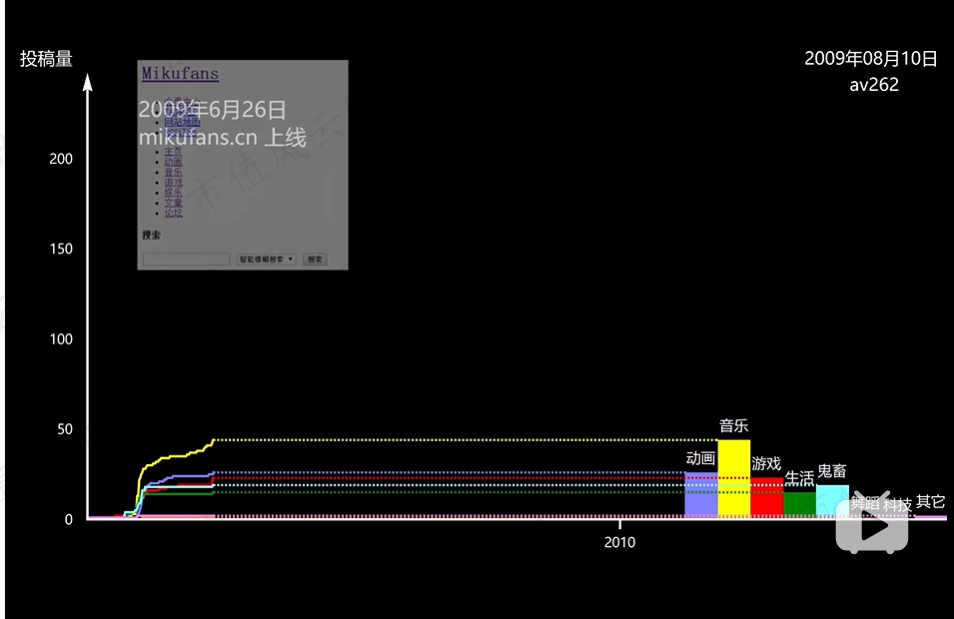Open the Mikufans title link

tap(180, 74)
